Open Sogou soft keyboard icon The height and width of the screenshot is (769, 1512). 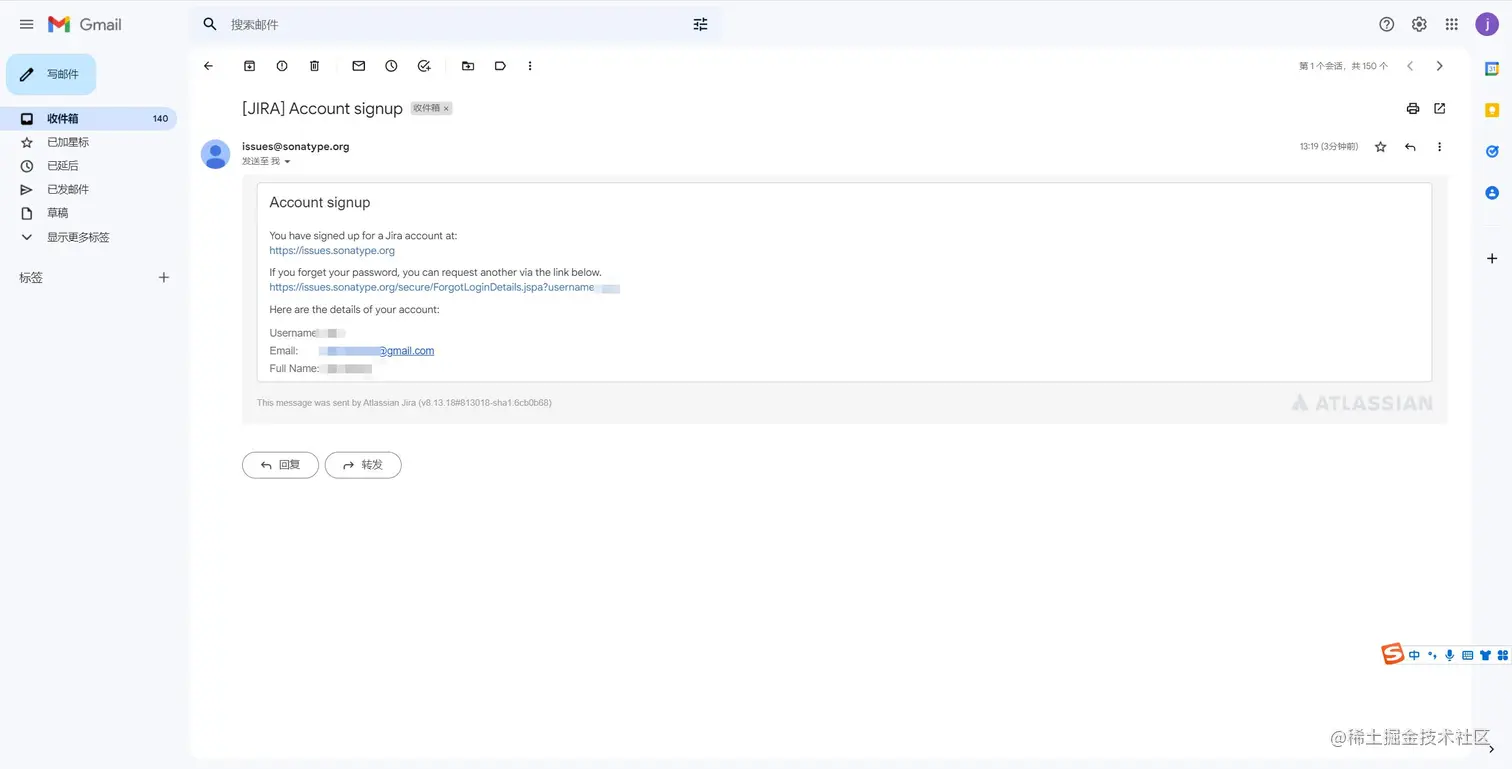click(x=1467, y=655)
